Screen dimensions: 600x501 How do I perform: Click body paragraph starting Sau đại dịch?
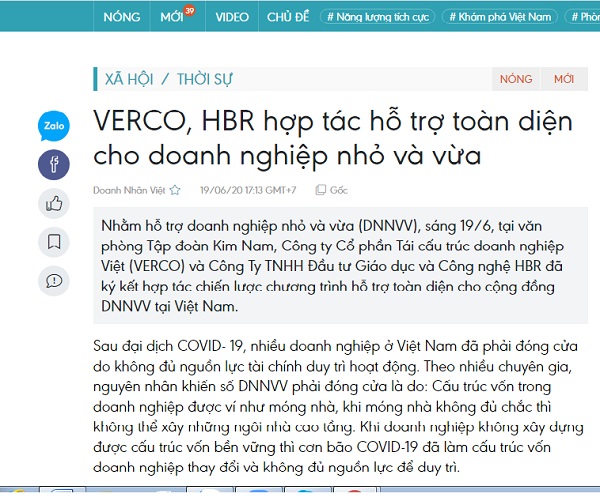point(338,406)
